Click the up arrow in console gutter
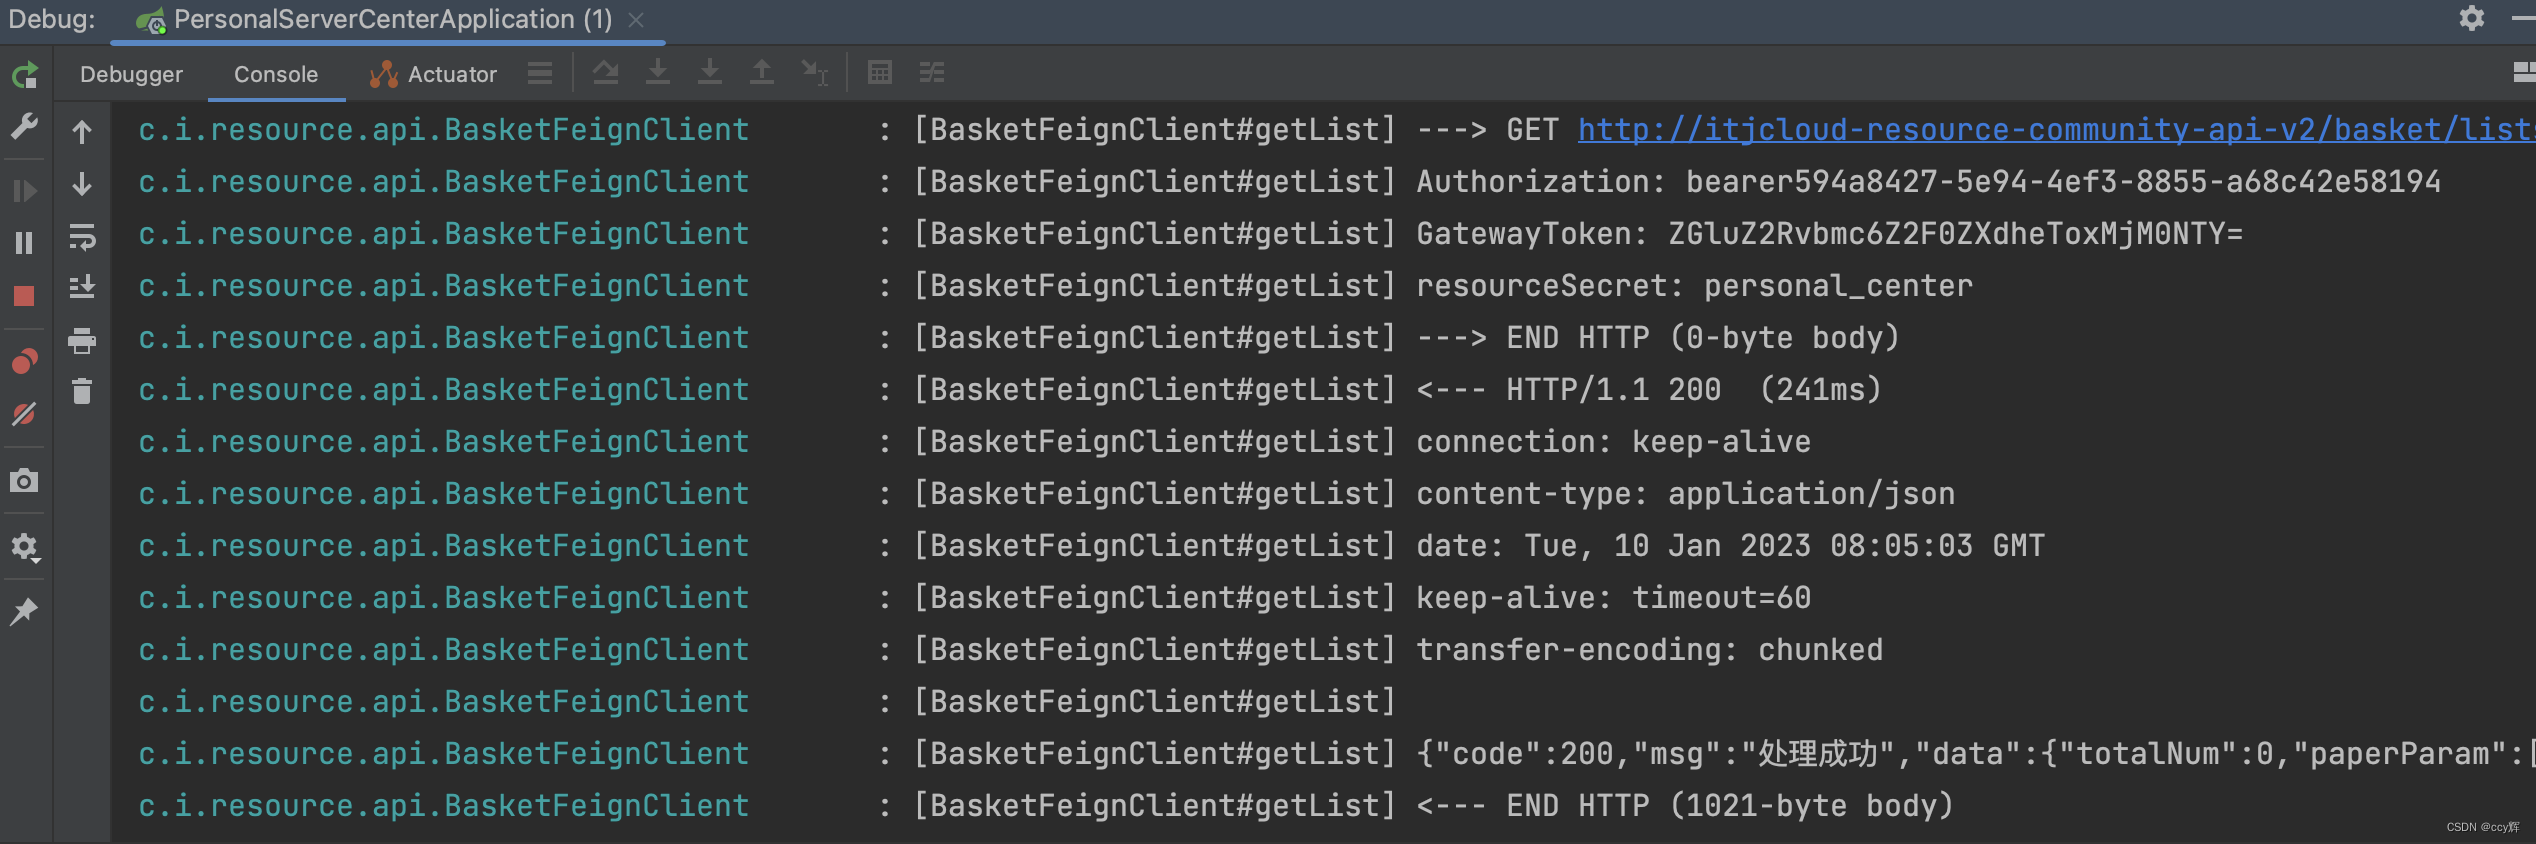The width and height of the screenshot is (2536, 844). 82,132
